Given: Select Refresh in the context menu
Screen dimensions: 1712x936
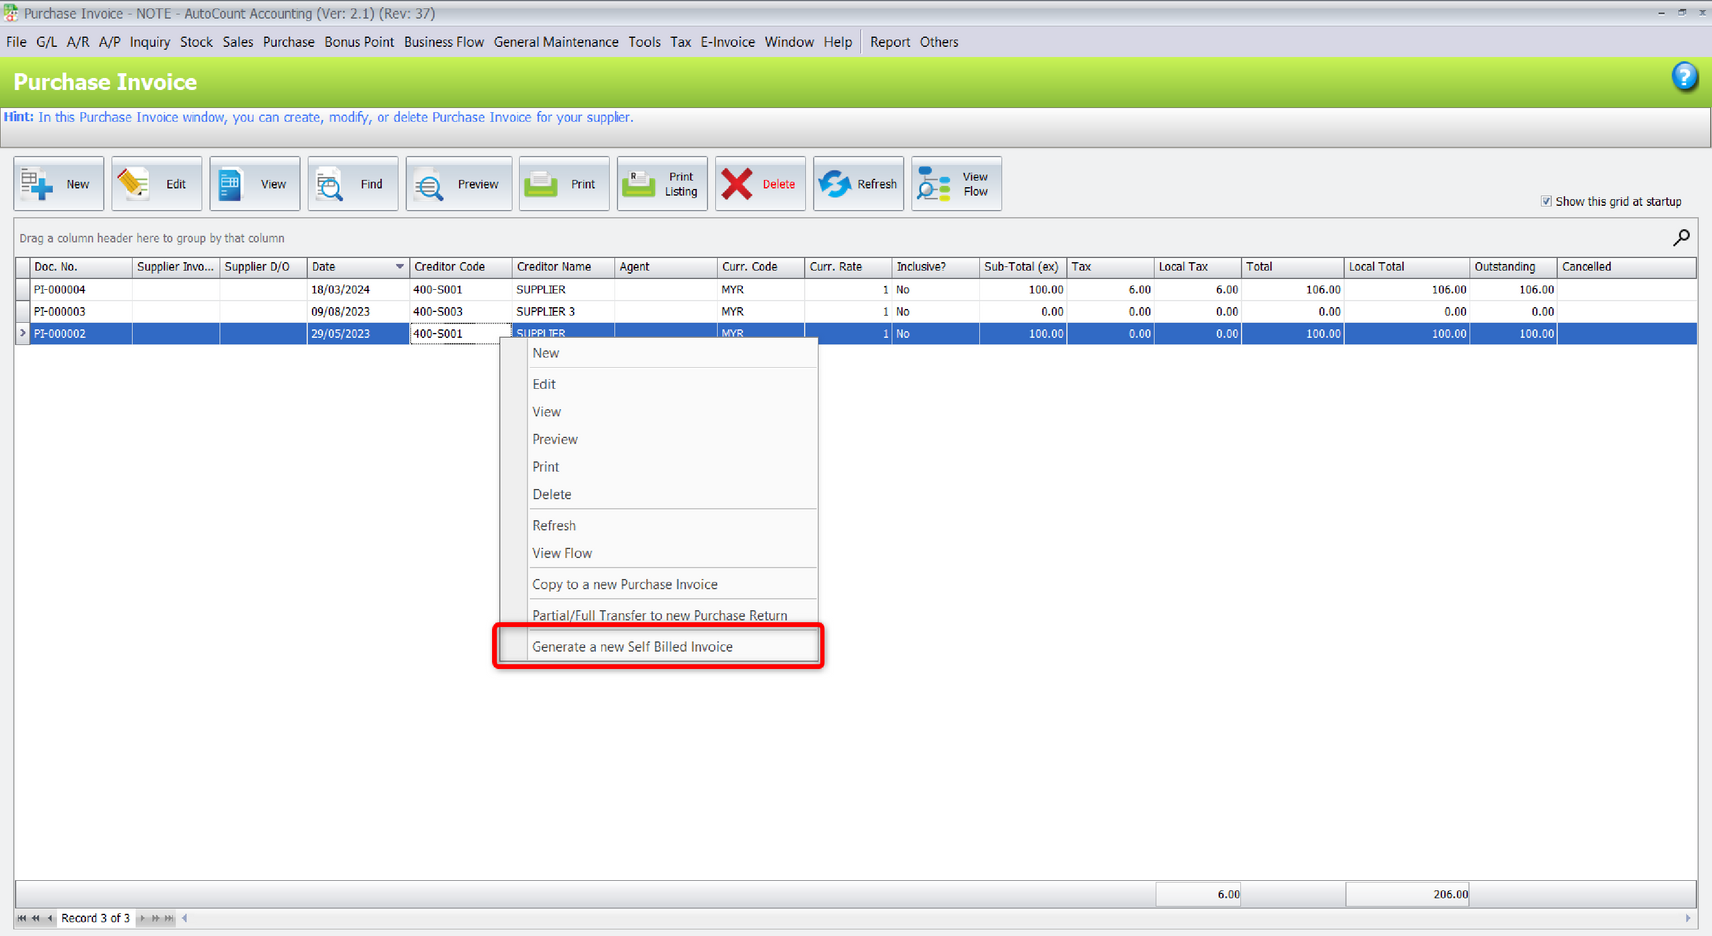Looking at the screenshot, I should pyautogui.click(x=658, y=525).
